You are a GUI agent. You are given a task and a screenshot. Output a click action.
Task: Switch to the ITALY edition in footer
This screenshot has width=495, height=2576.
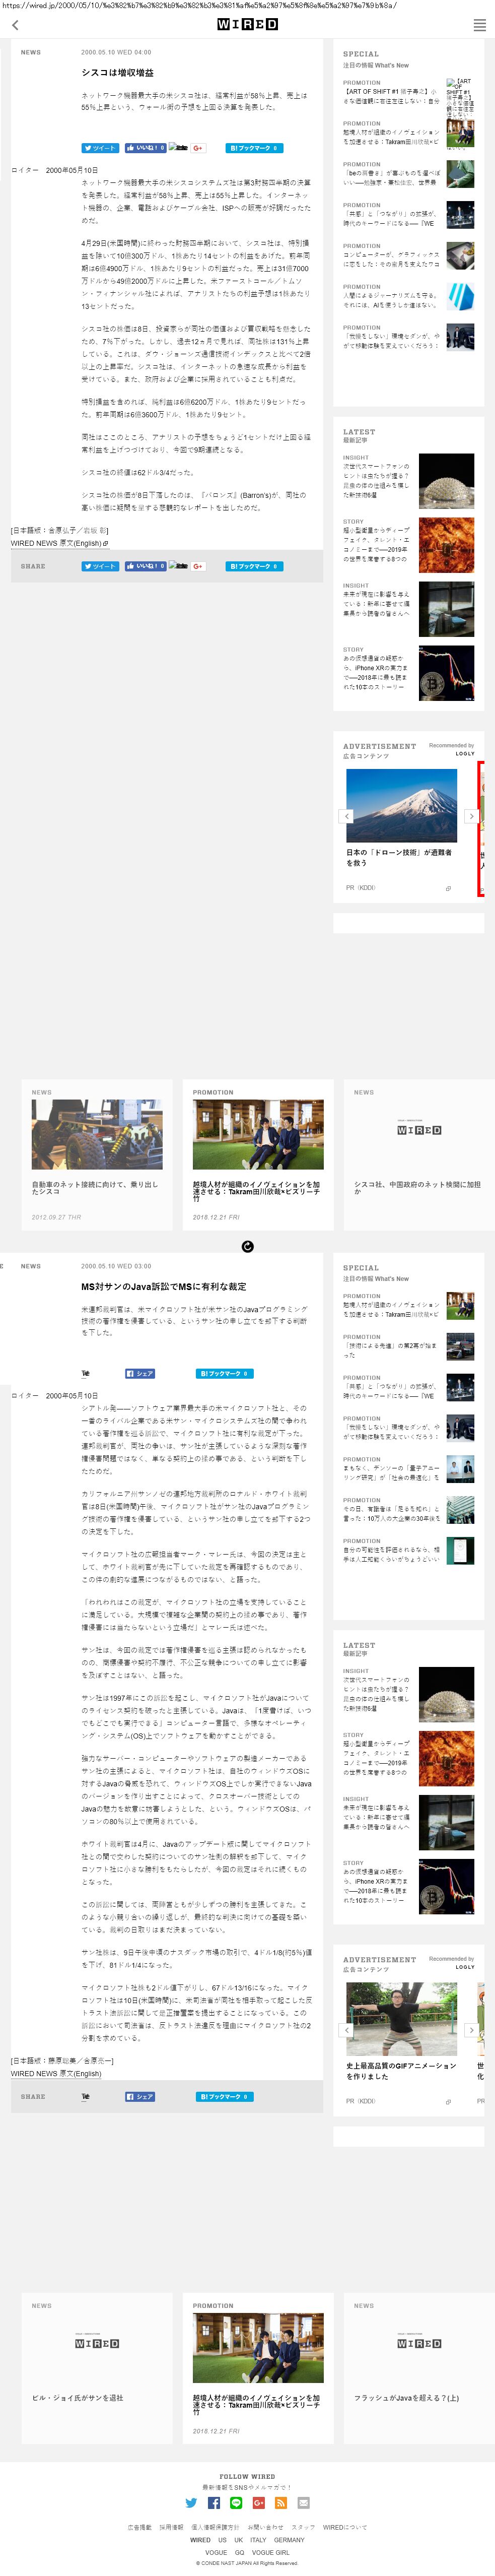(x=258, y=2540)
